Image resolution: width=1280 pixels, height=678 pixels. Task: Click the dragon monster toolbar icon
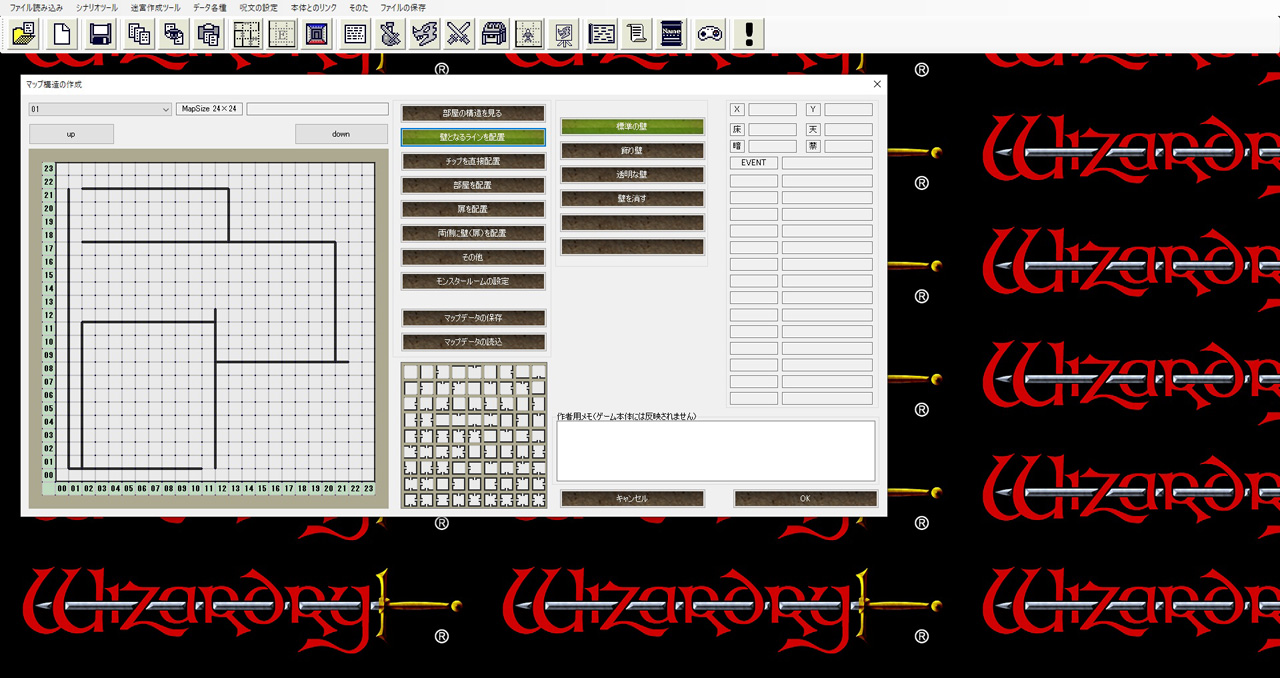(x=424, y=34)
